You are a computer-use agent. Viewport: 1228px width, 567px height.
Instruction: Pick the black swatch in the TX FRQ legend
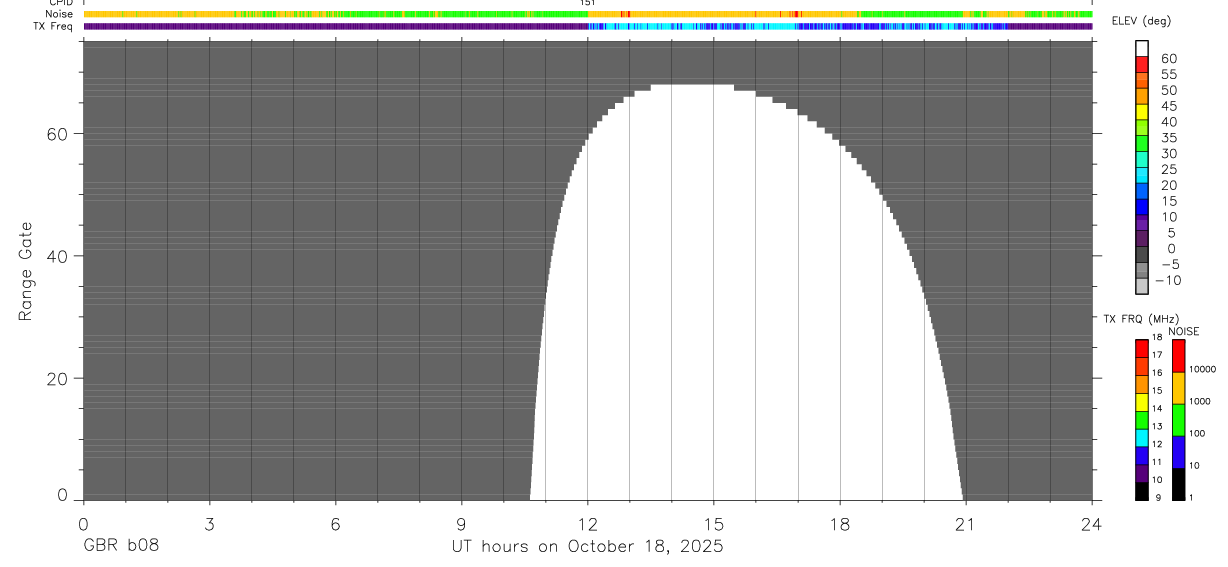[x=1141, y=491]
